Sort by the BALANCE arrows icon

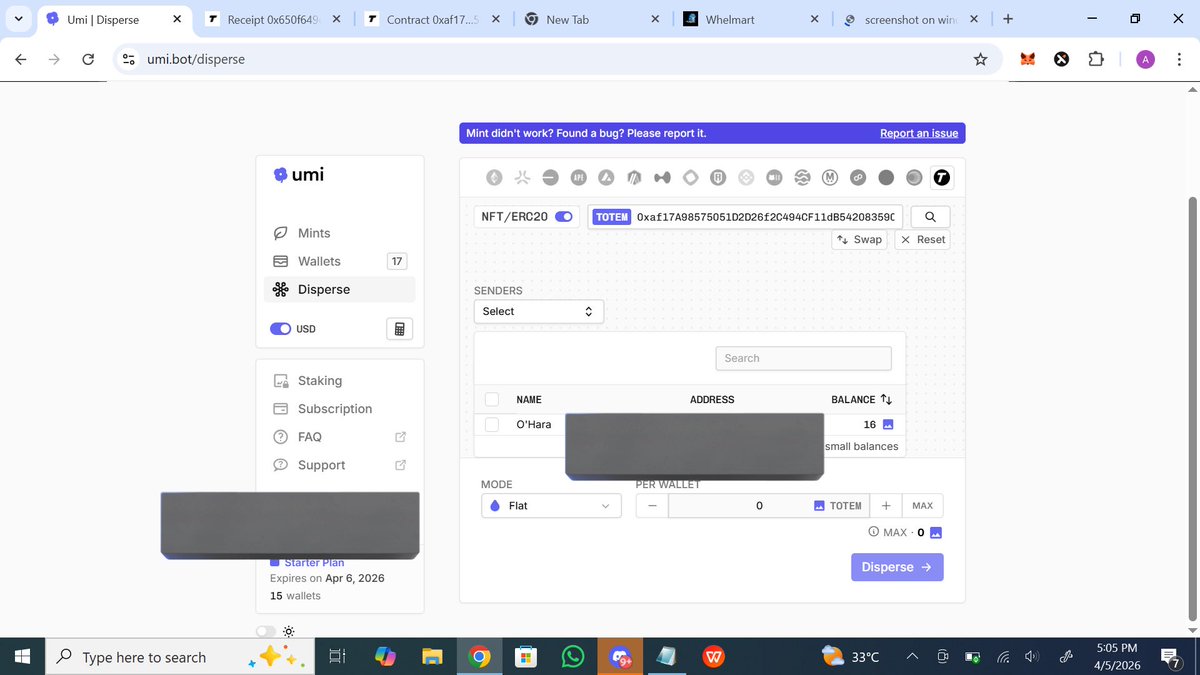coord(886,399)
